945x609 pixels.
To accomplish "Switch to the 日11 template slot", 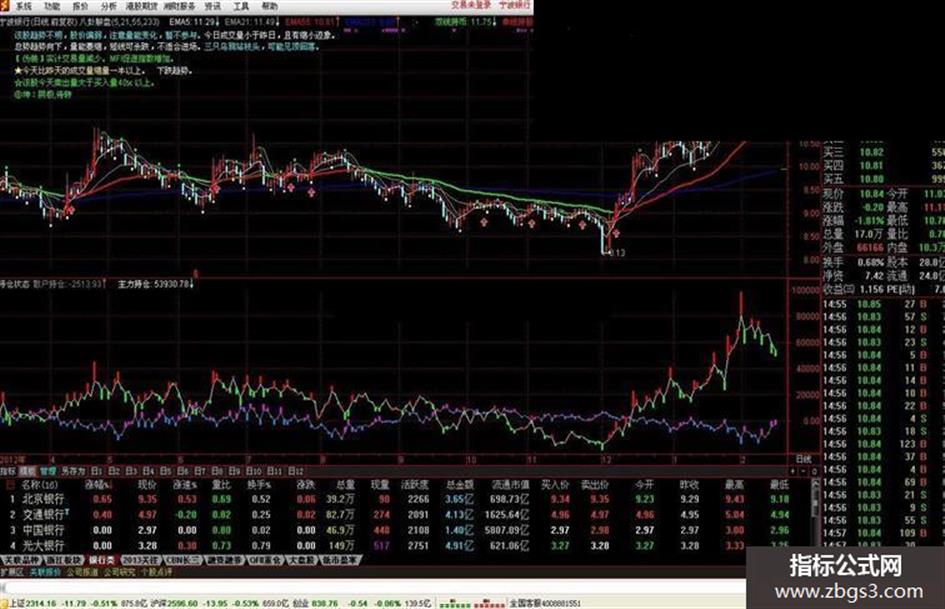I will tap(274, 471).
